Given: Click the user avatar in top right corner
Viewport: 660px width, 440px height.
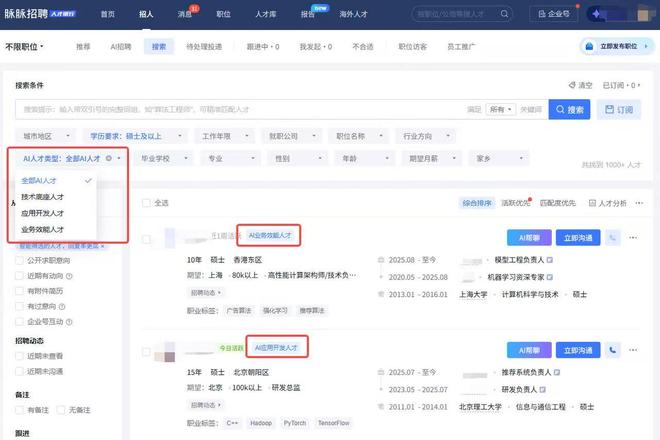Looking at the screenshot, I should coord(643,14).
